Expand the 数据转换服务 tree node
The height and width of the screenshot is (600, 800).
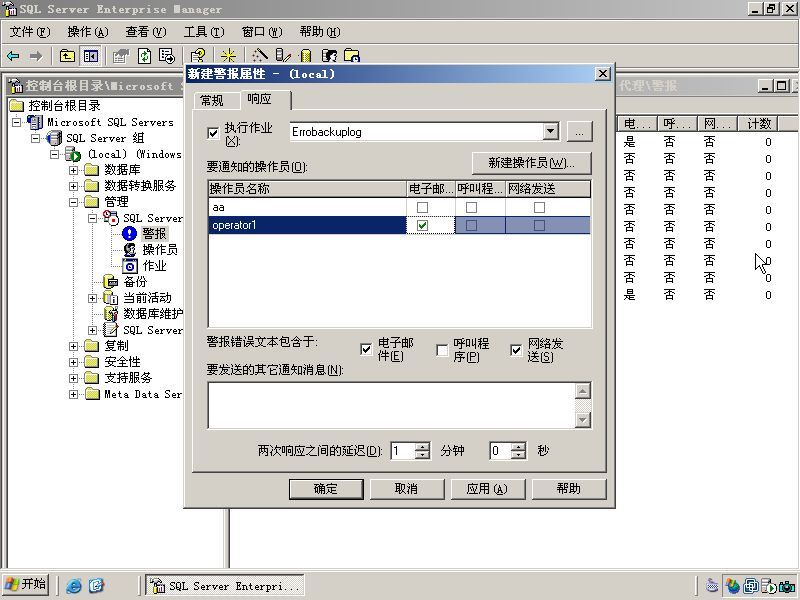[x=73, y=186]
